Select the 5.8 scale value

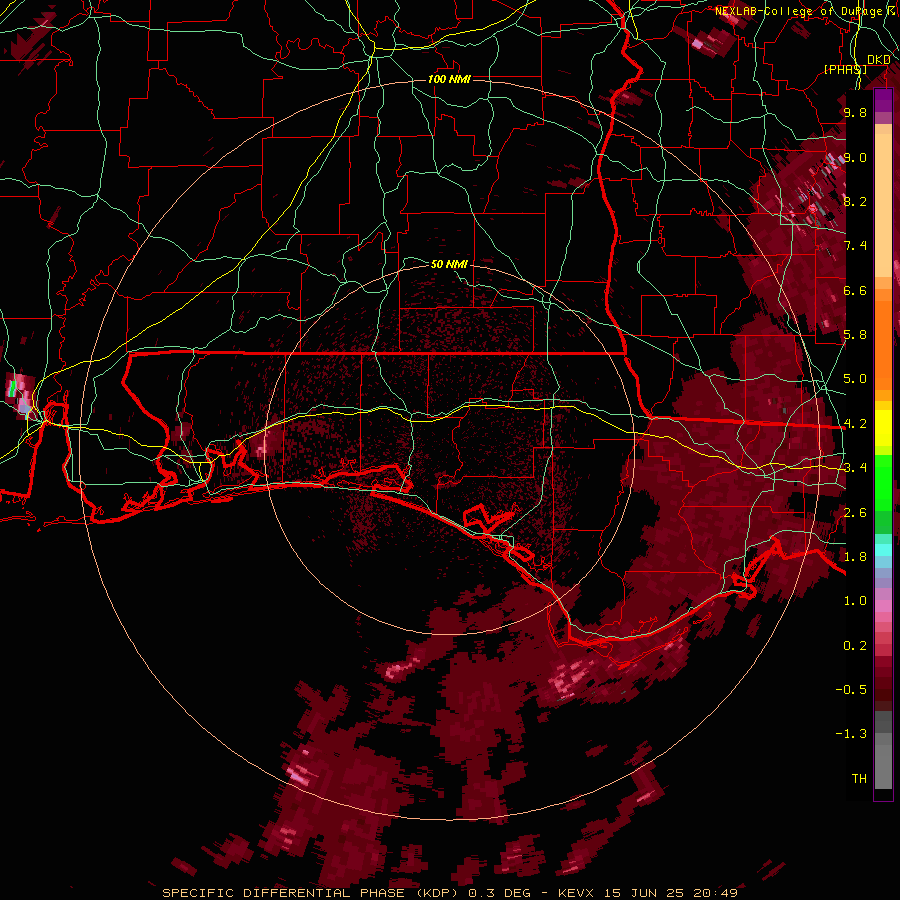coord(855,335)
